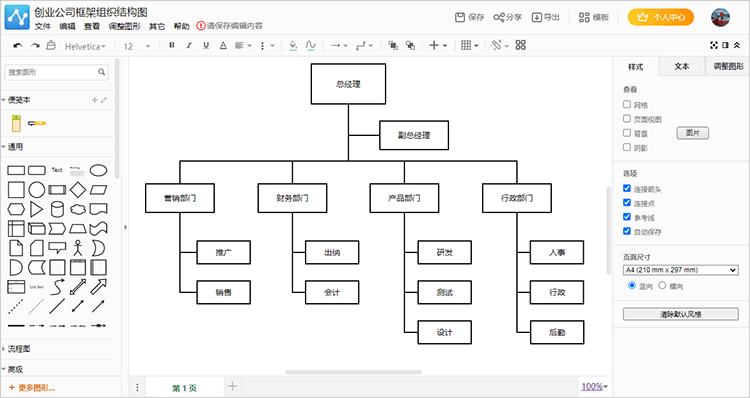
Task: Open the insert plus dropdown
Action: click(438, 45)
